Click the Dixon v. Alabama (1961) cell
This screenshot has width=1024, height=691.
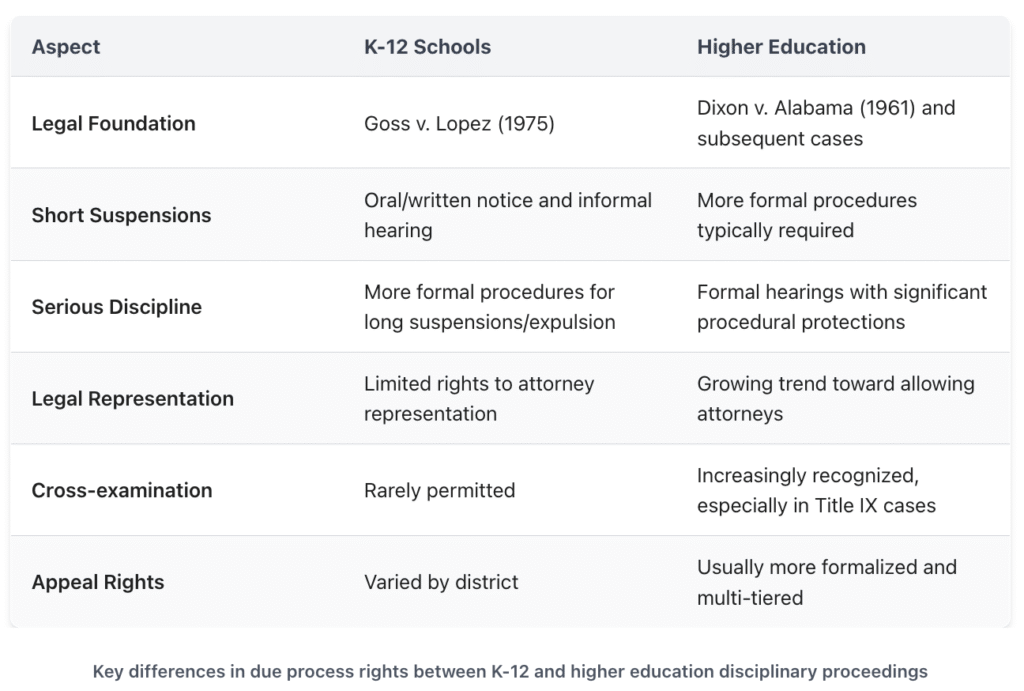coord(825,123)
